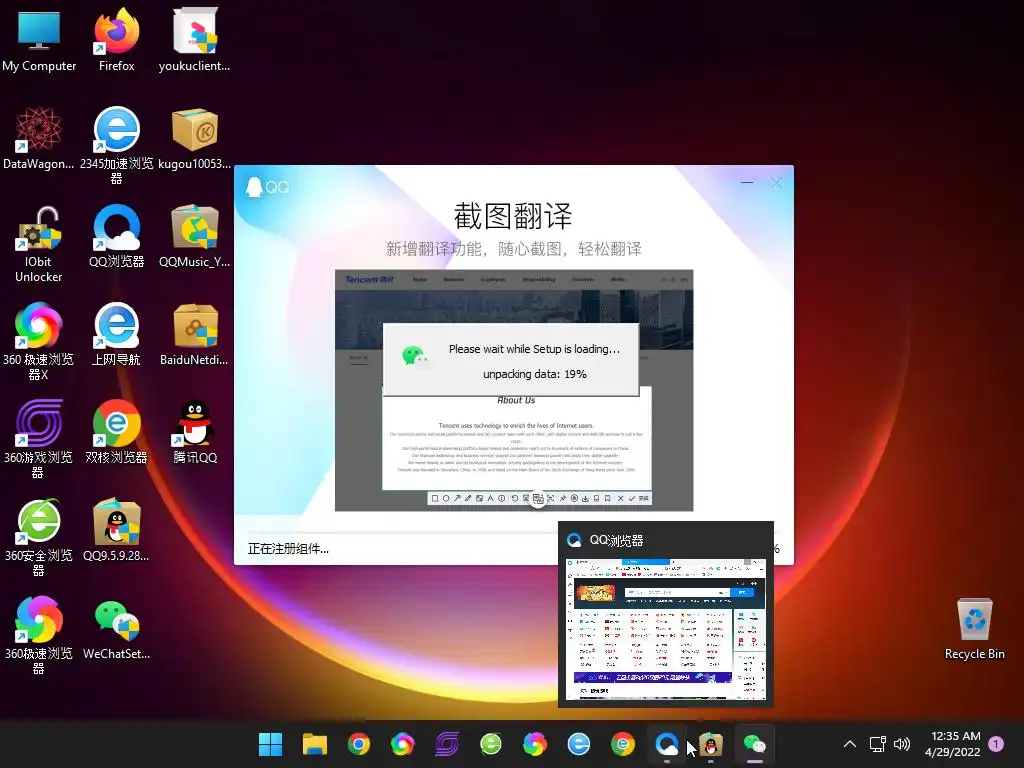Switch to QQ浏览器 taskbar button
1024x768 pixels.
(667, 744)
